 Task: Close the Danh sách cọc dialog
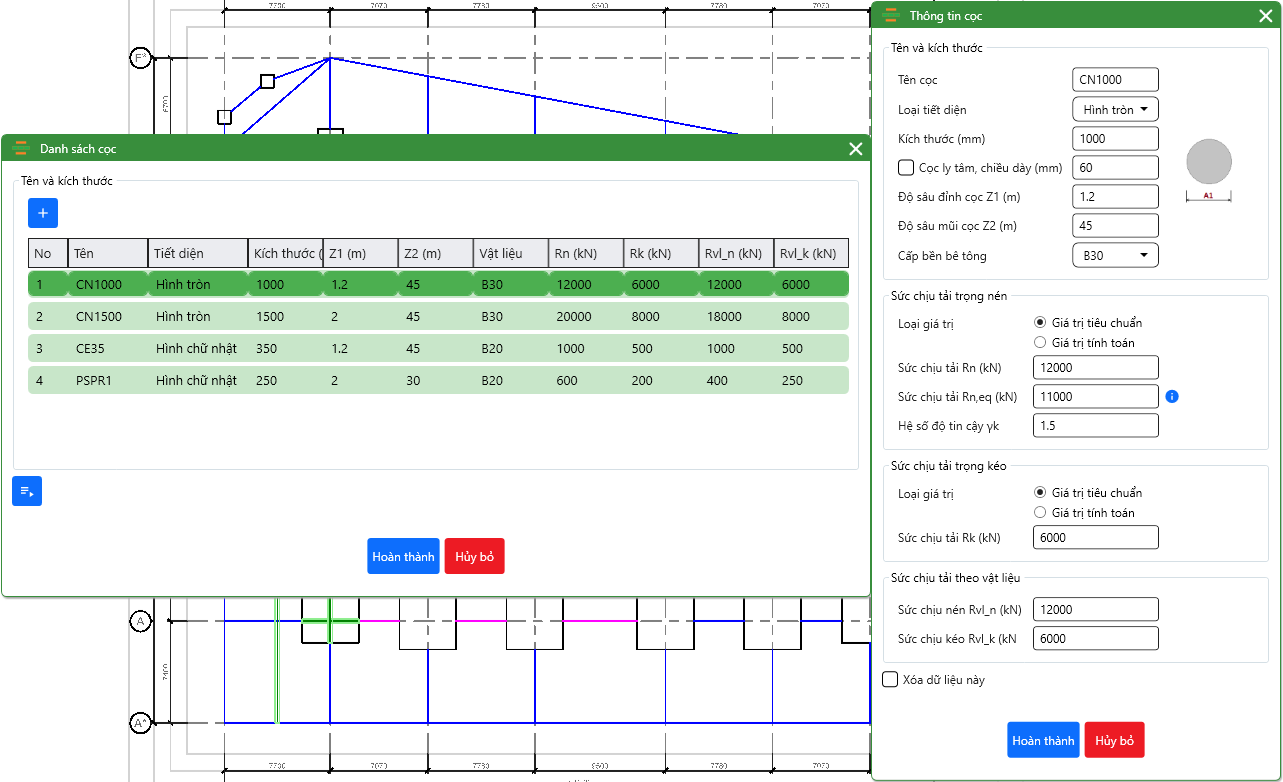coord(855,149)
